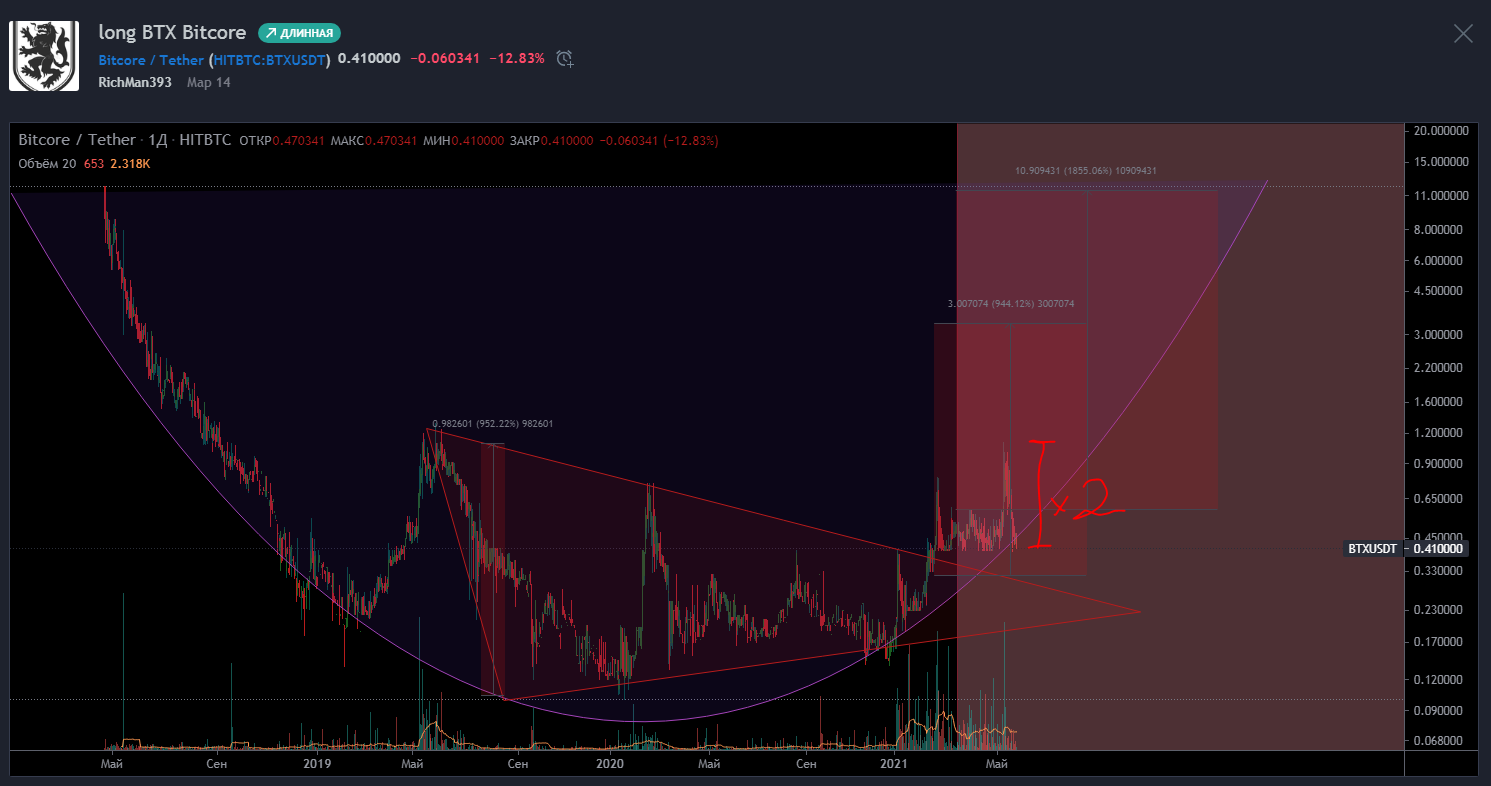Image resolution: width=1491 pixels, height=786 pixels.
Task: Click 15.000000 on the price axis
Action: pos(1440,161)
